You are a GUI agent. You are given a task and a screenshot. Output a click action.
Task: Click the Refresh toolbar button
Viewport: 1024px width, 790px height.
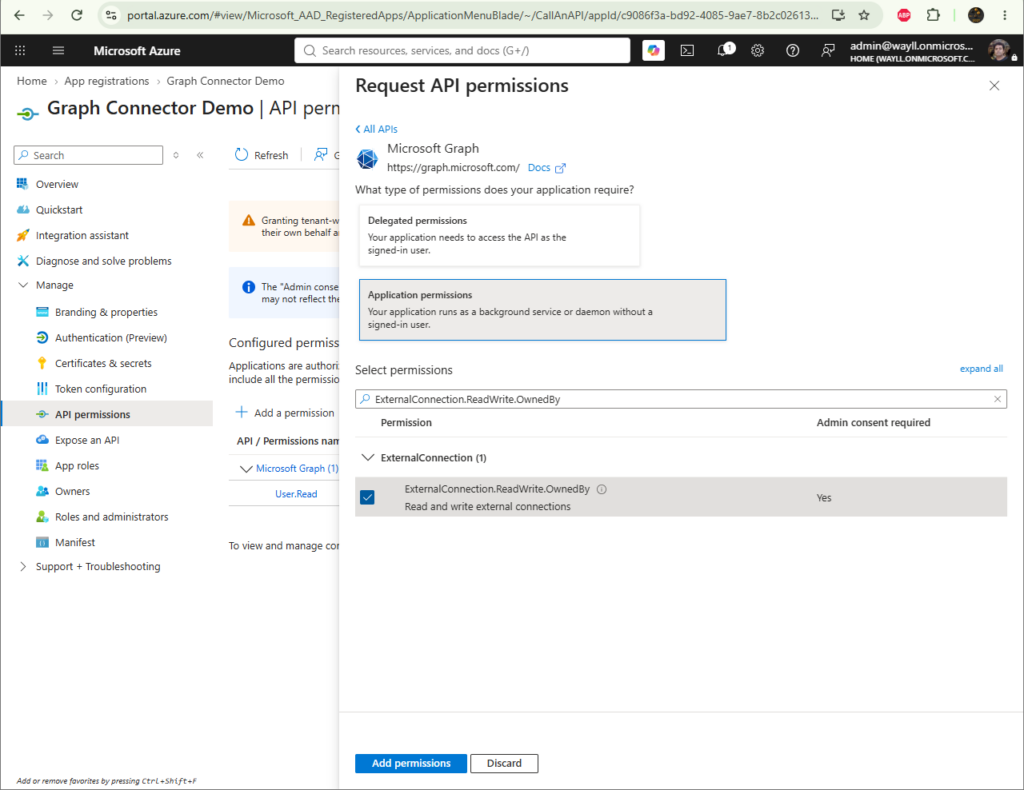pos(262,155)
